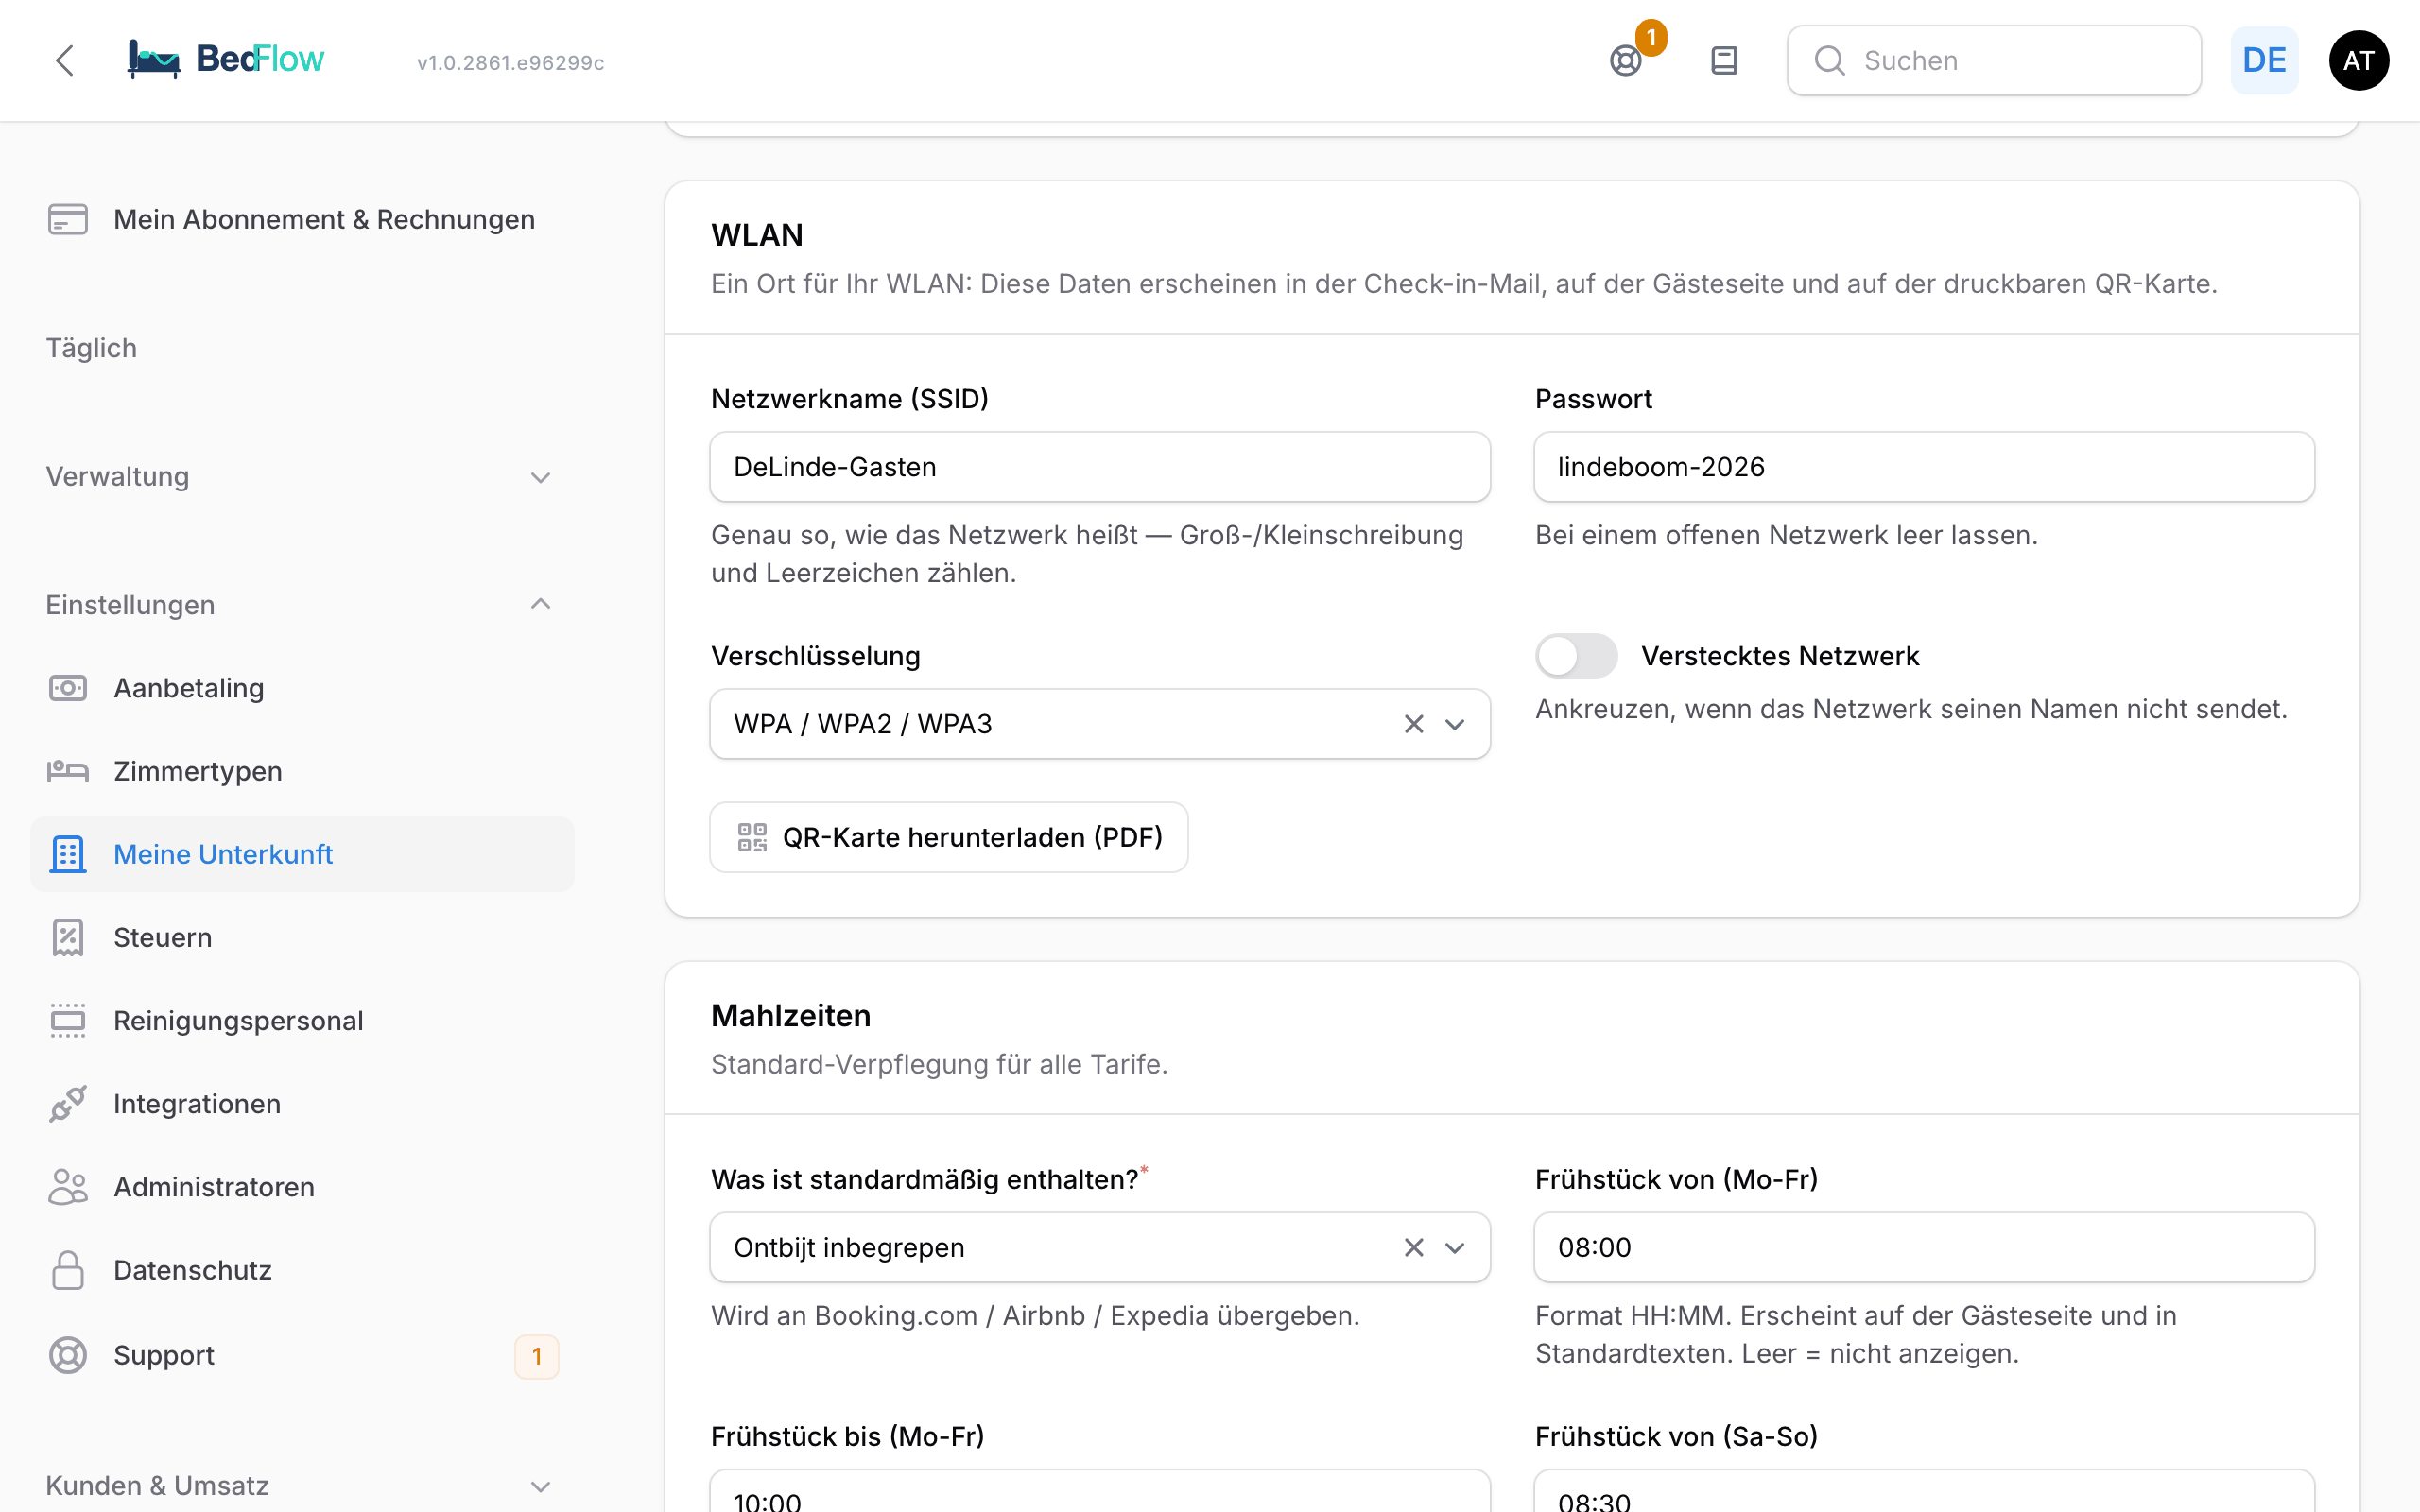Click the Administratoren people icon
Image resolution: width=2420 pixels, height=1512 pixels.
pos(68,1187)
